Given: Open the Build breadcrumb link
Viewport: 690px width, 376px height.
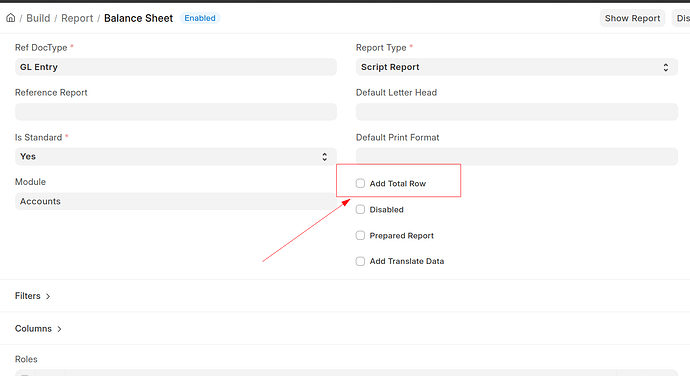Looking at the screenshot, I should pos(38,18).
